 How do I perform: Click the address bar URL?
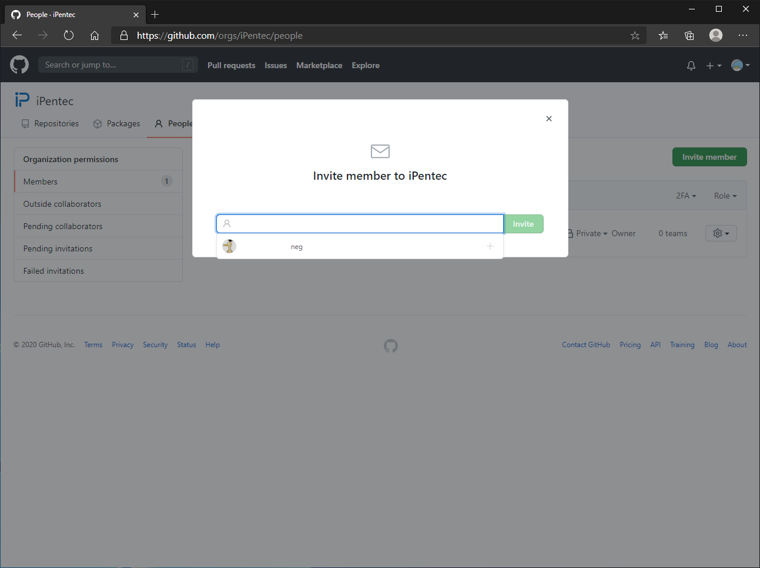219,35
